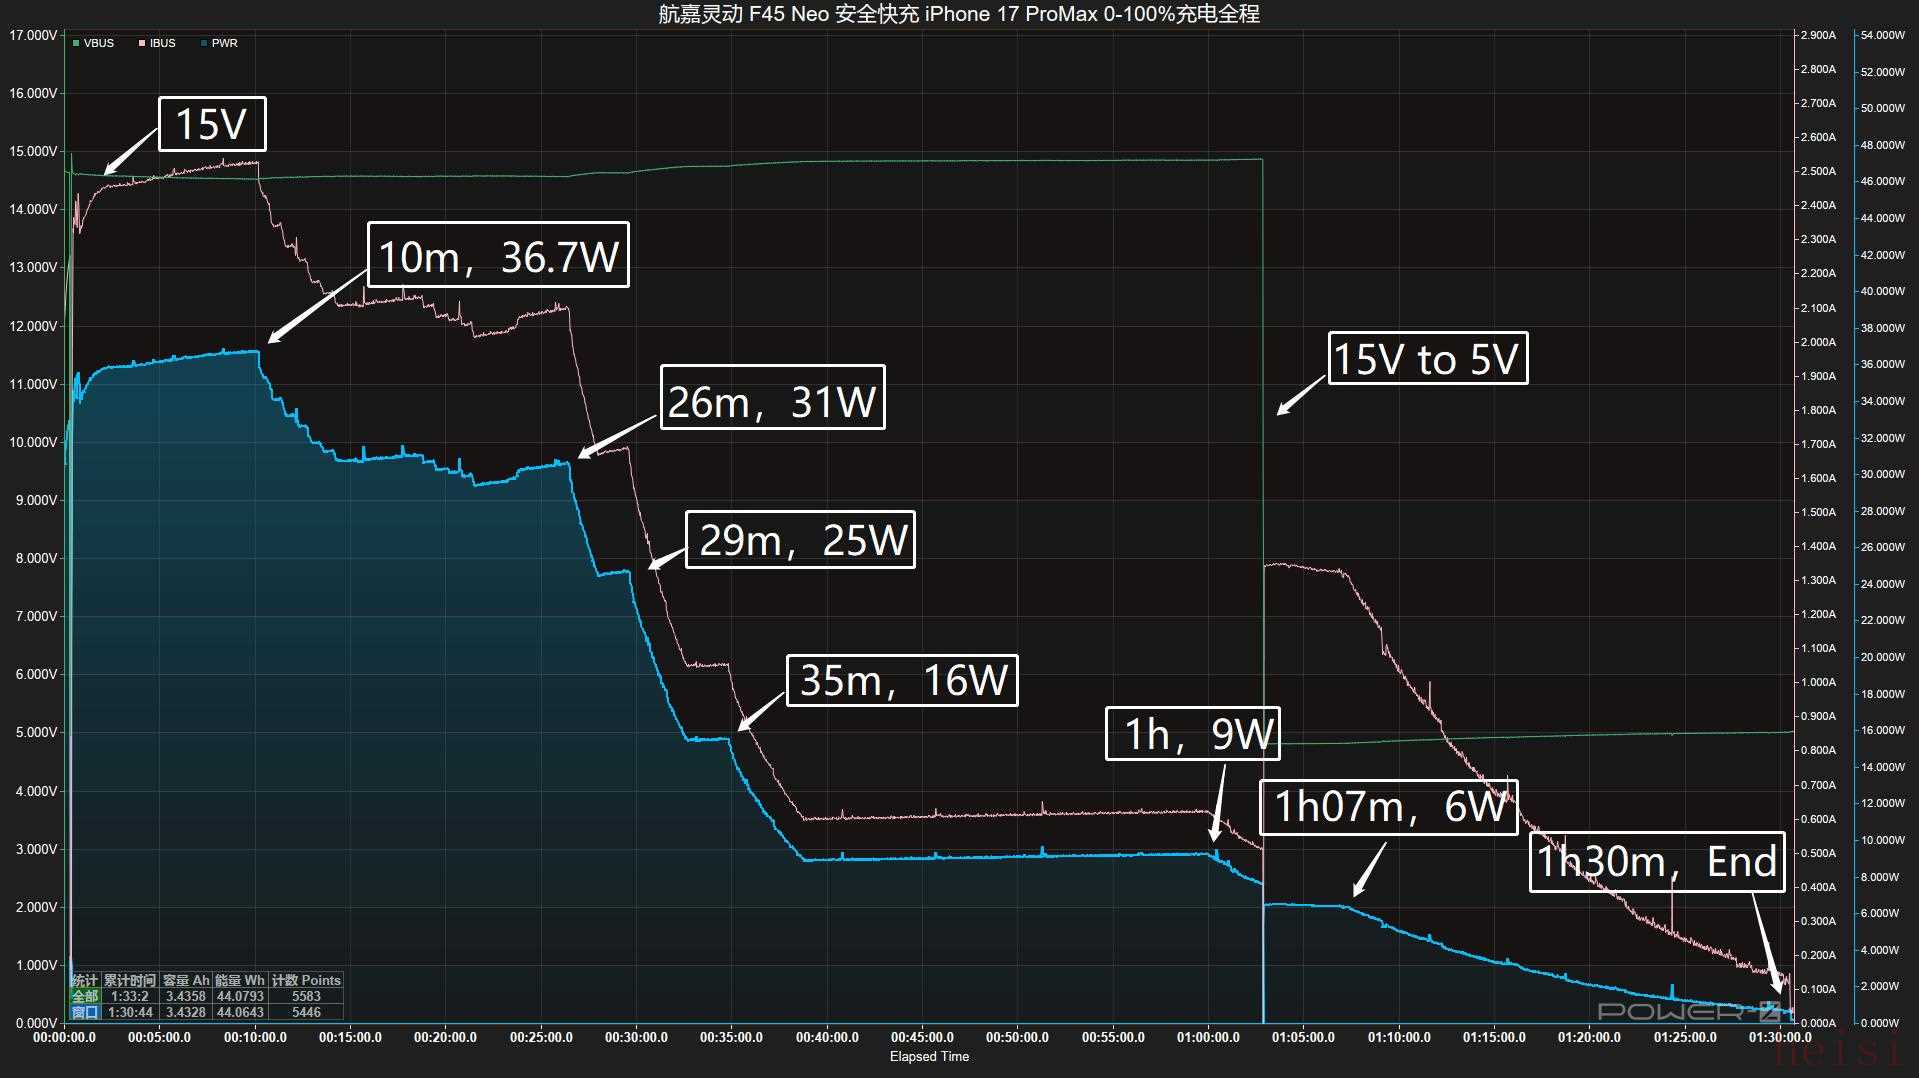Image resolution: width=1919 pixels, height=1078 pixels.
Task: Click the "1h, 9W" annotation box
Action: (1192, 734)
